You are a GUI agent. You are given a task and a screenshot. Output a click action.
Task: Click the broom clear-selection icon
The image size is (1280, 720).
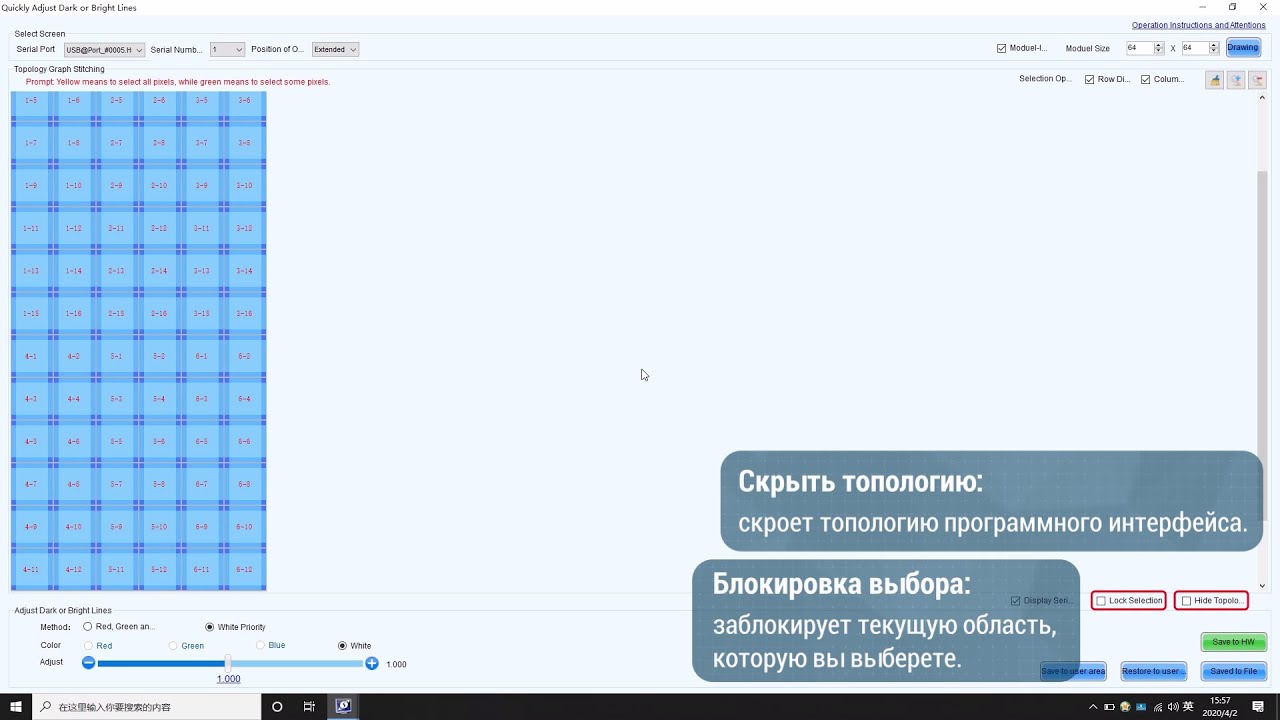[1214, 80]
